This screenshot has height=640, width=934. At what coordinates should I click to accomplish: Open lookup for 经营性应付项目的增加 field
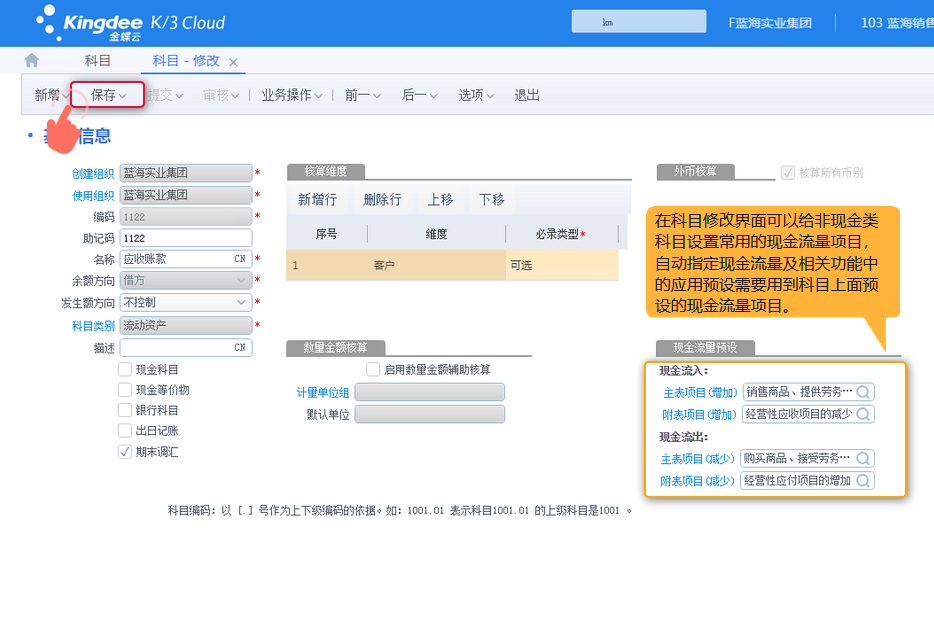863,480
